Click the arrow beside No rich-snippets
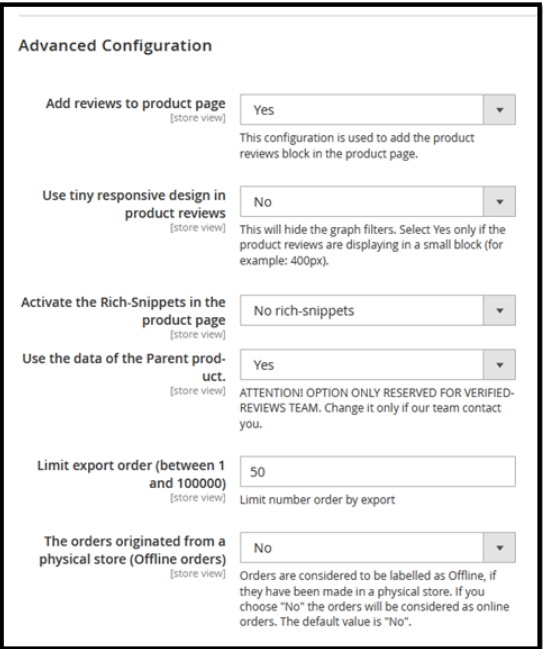543x649 pixels. [500, 310]
